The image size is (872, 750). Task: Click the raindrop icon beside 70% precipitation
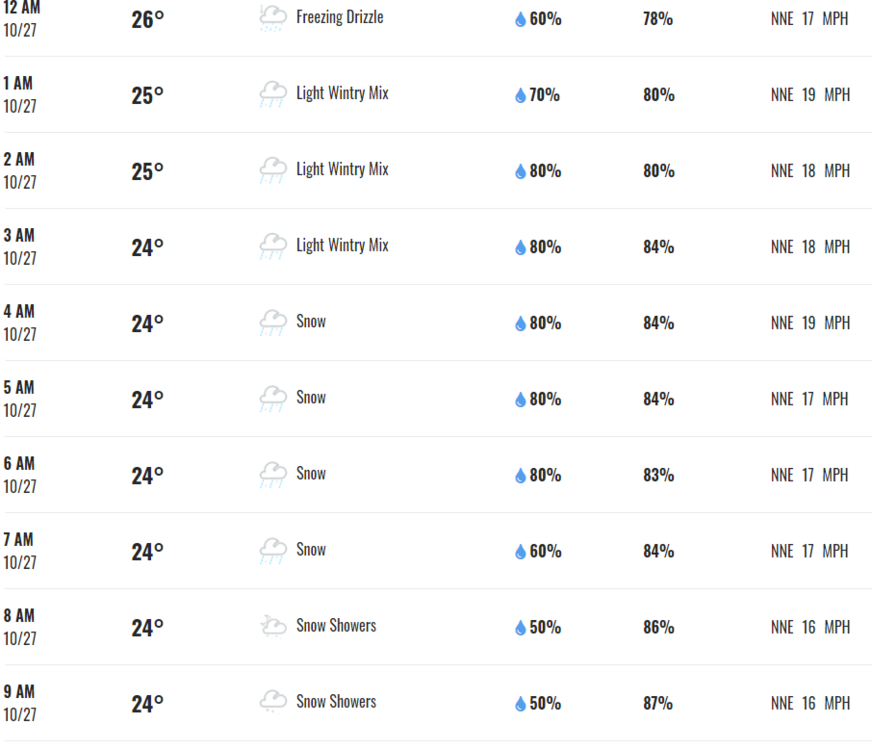(520, 96)
